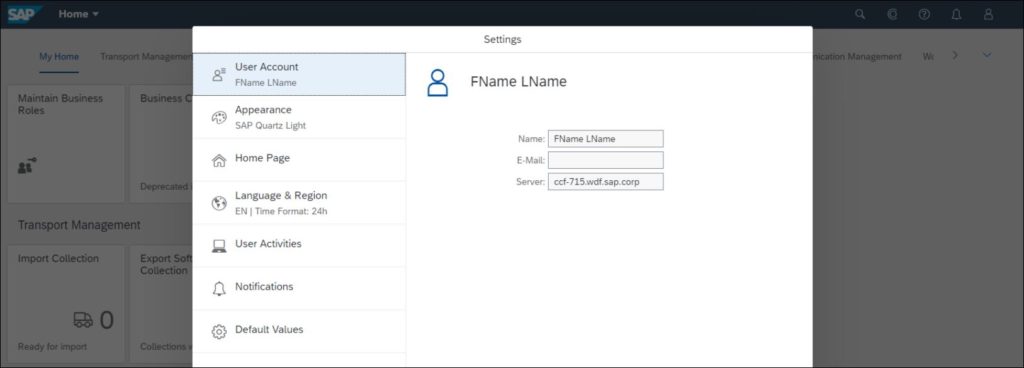
Task: Switch to the My Home tab
Action: click(x=59, y=57)
